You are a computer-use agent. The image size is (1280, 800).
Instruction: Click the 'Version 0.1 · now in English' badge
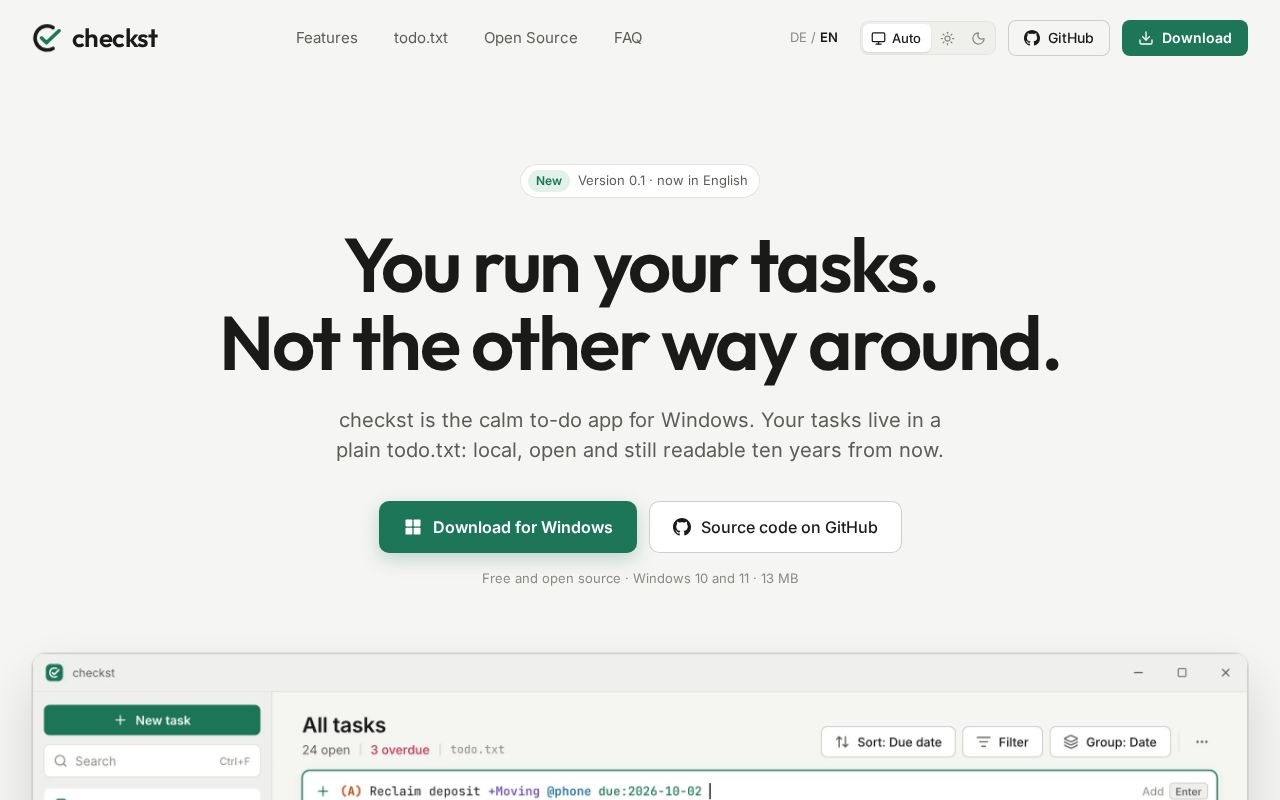coord(640,181)
